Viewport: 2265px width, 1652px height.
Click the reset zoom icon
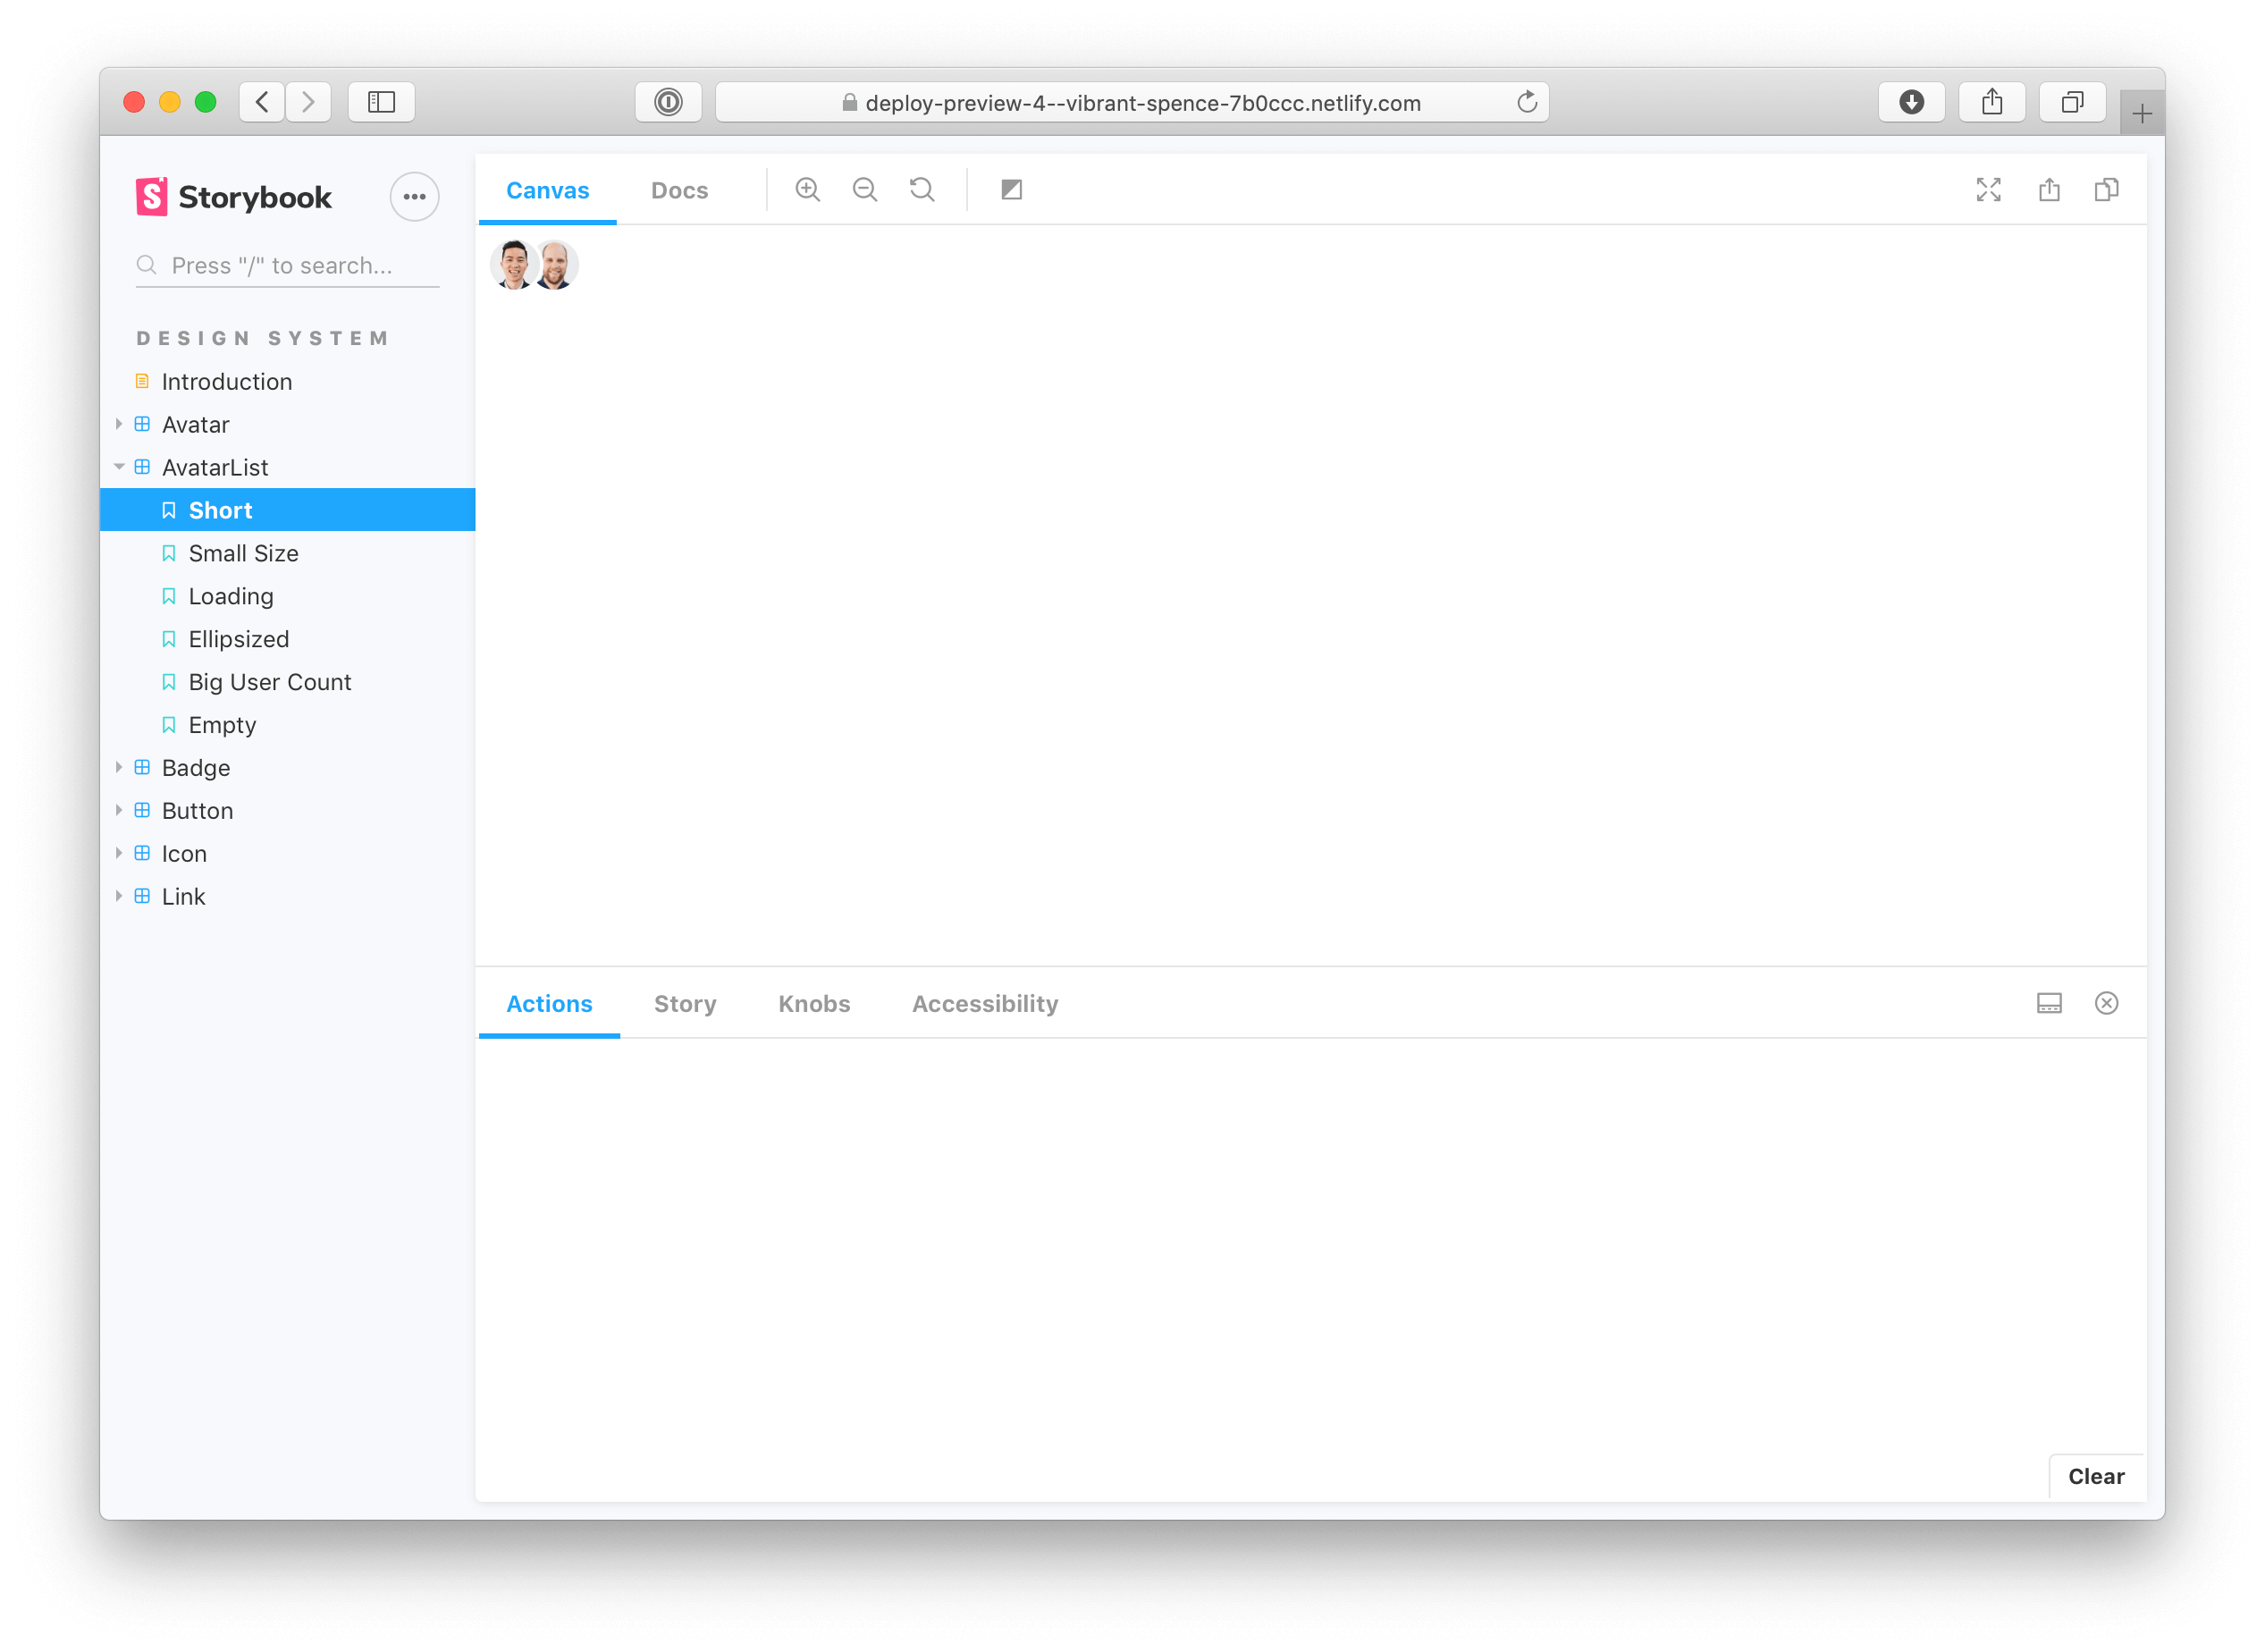click(922, 190)
